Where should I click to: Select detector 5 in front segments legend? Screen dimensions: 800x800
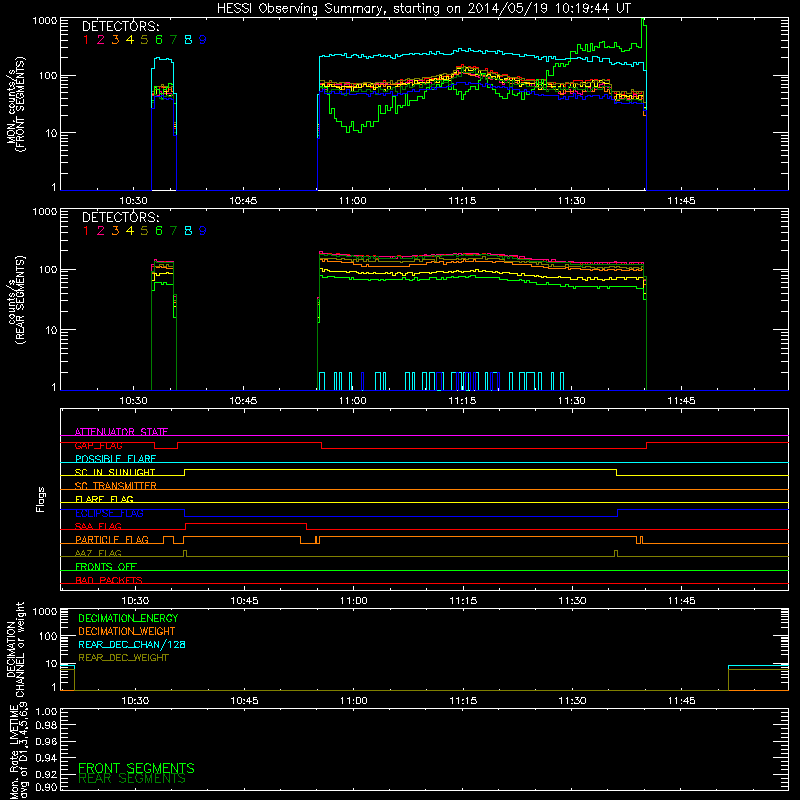click(x=144, y=40)
